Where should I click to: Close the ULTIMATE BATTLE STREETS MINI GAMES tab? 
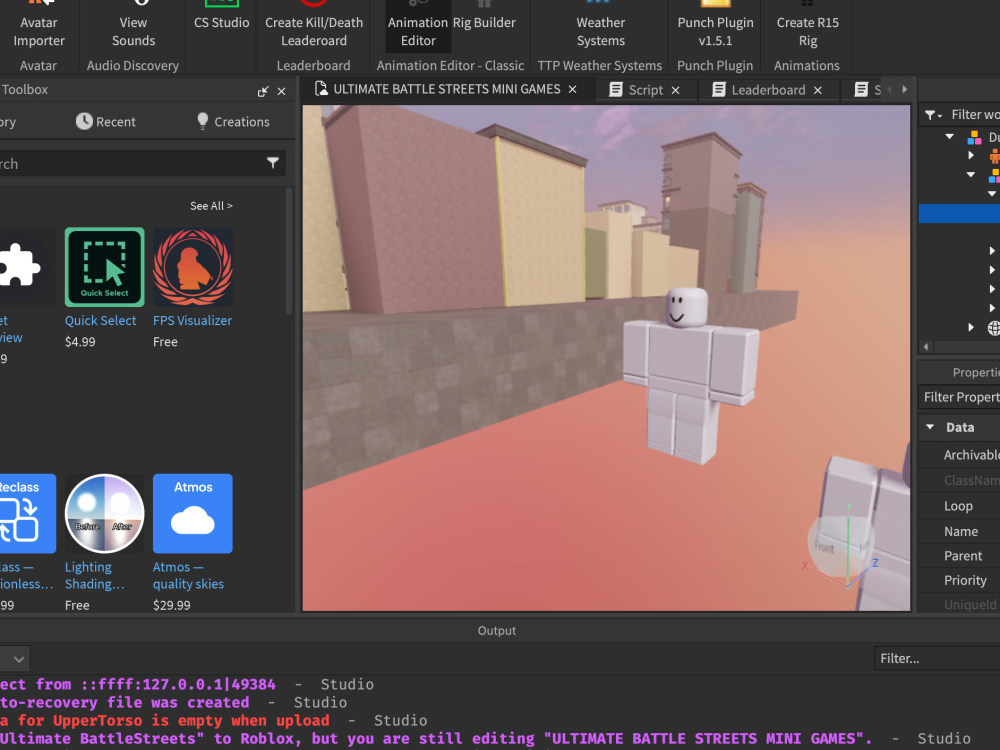click(x=573, y=90)
